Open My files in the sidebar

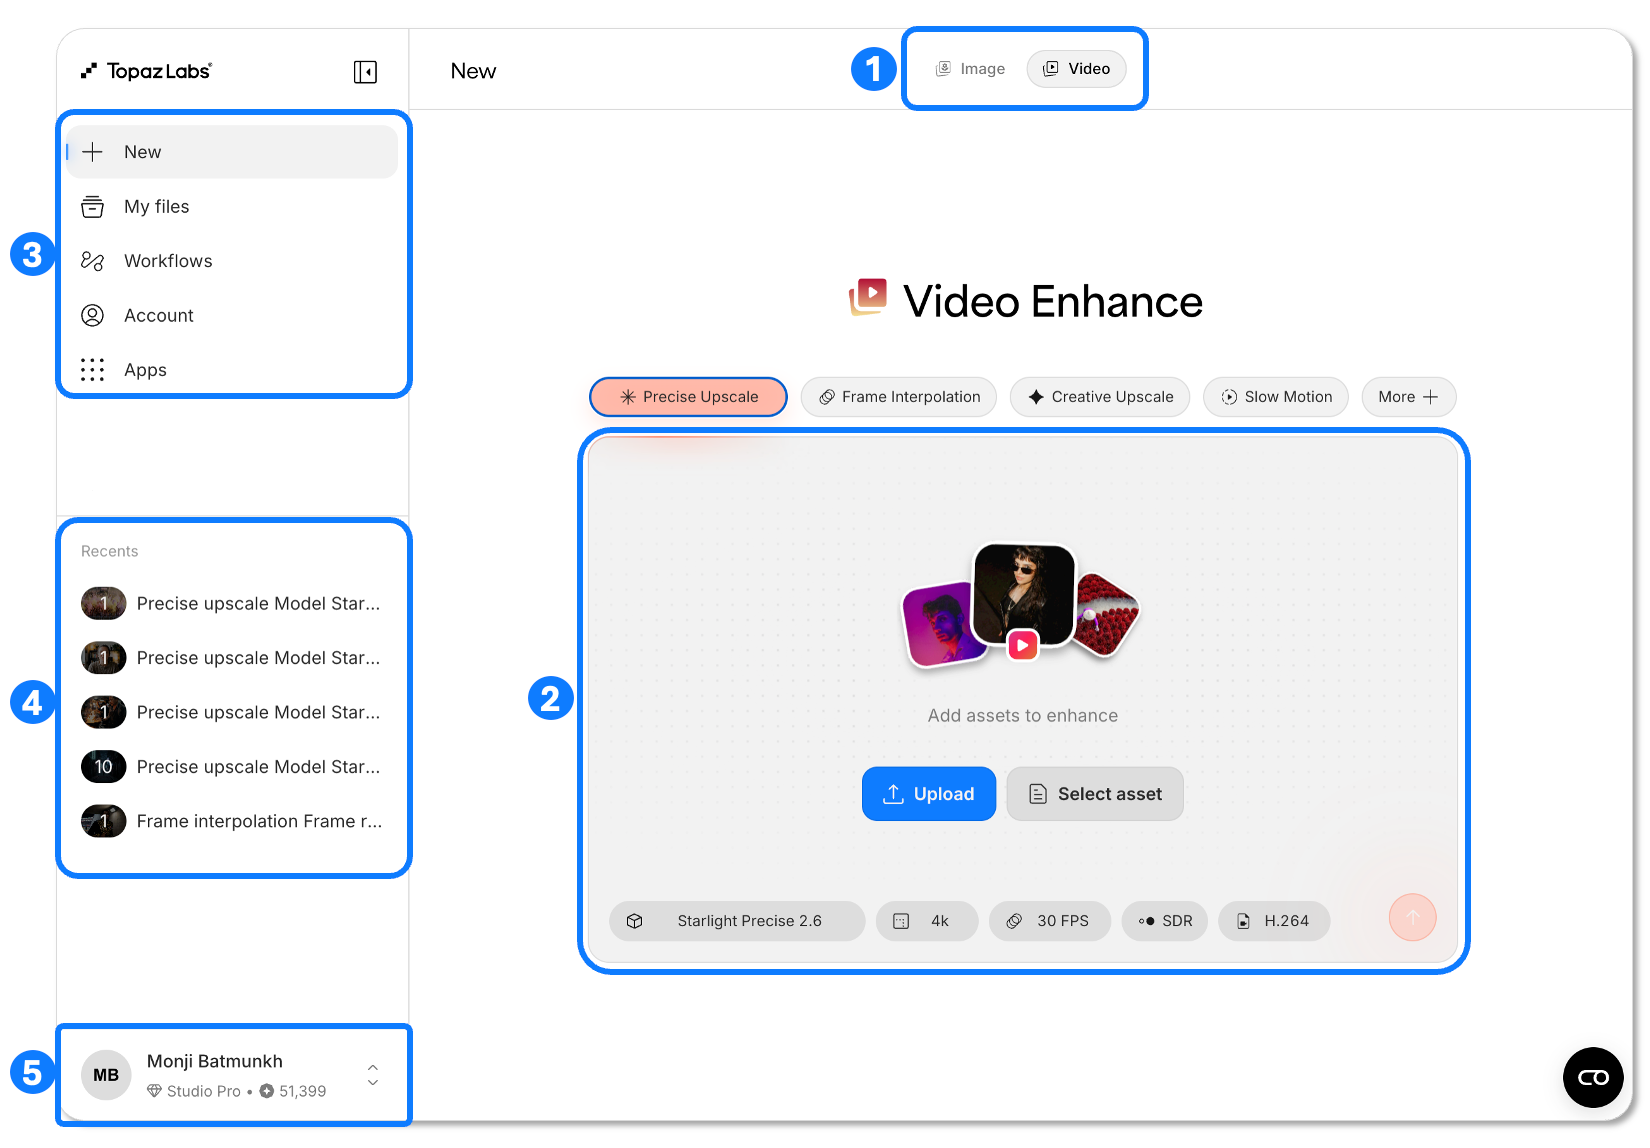coord(232,207)
